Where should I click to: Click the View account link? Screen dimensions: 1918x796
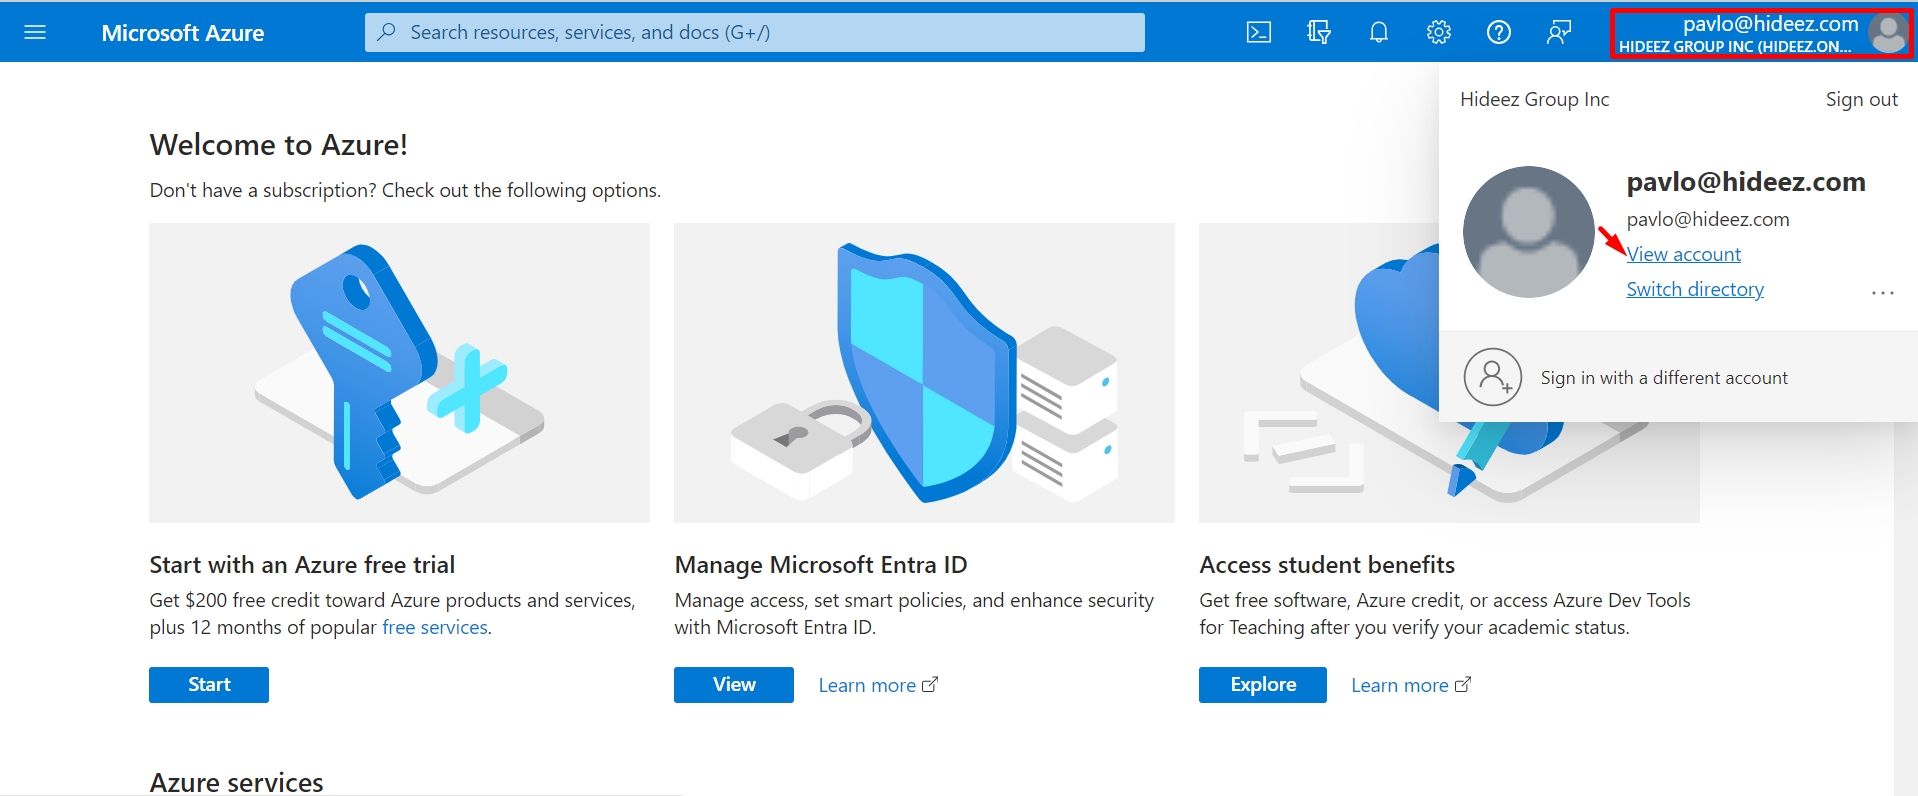point(1683,254)
